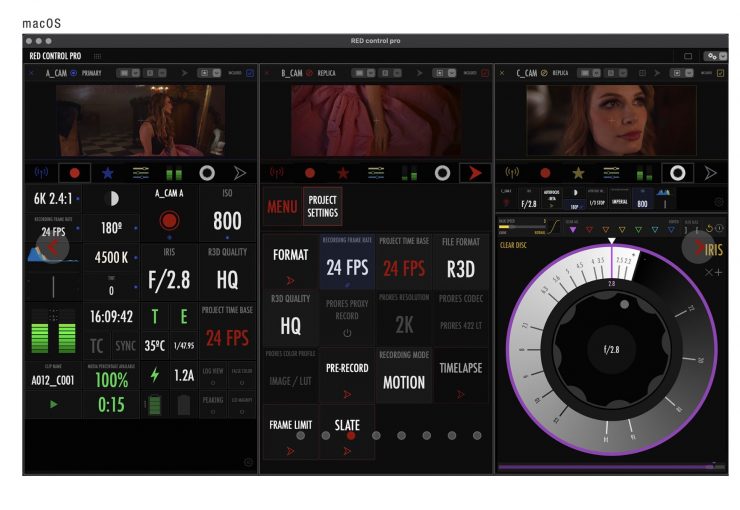
Task: Expand the gear settings dropdown at top right
Action: pos(715,56)
